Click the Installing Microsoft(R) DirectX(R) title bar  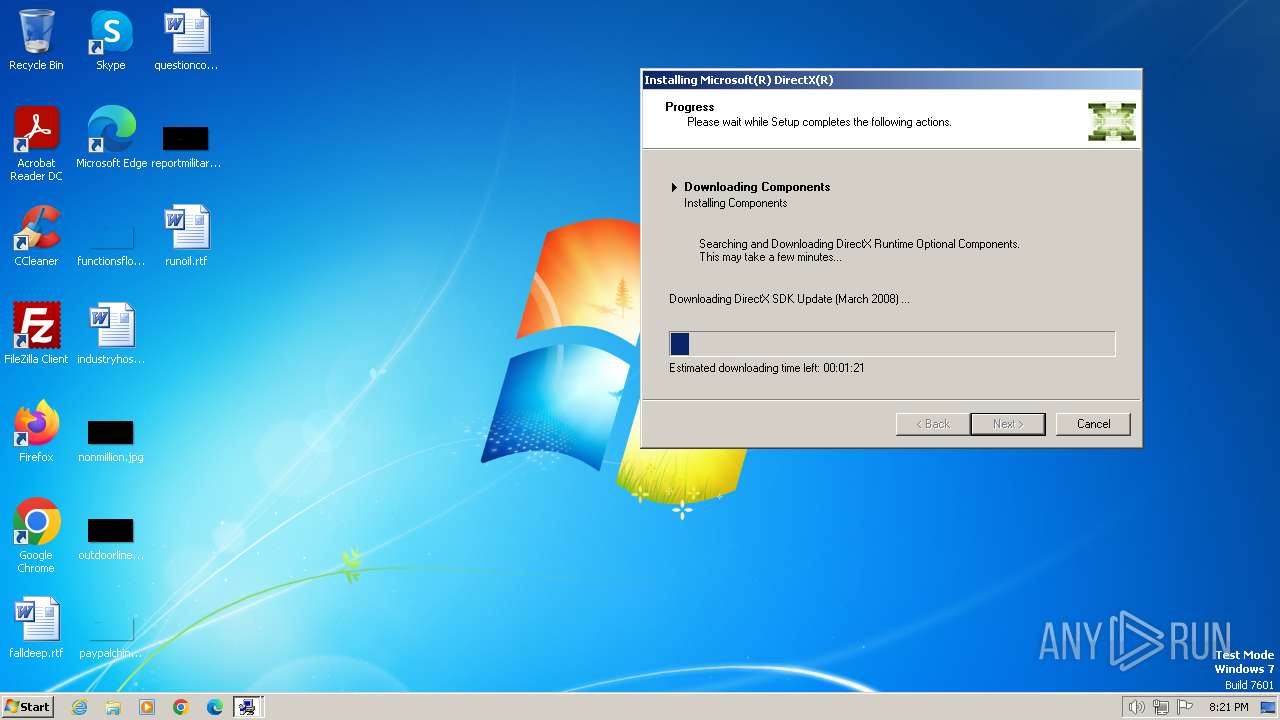pos(891,80)
